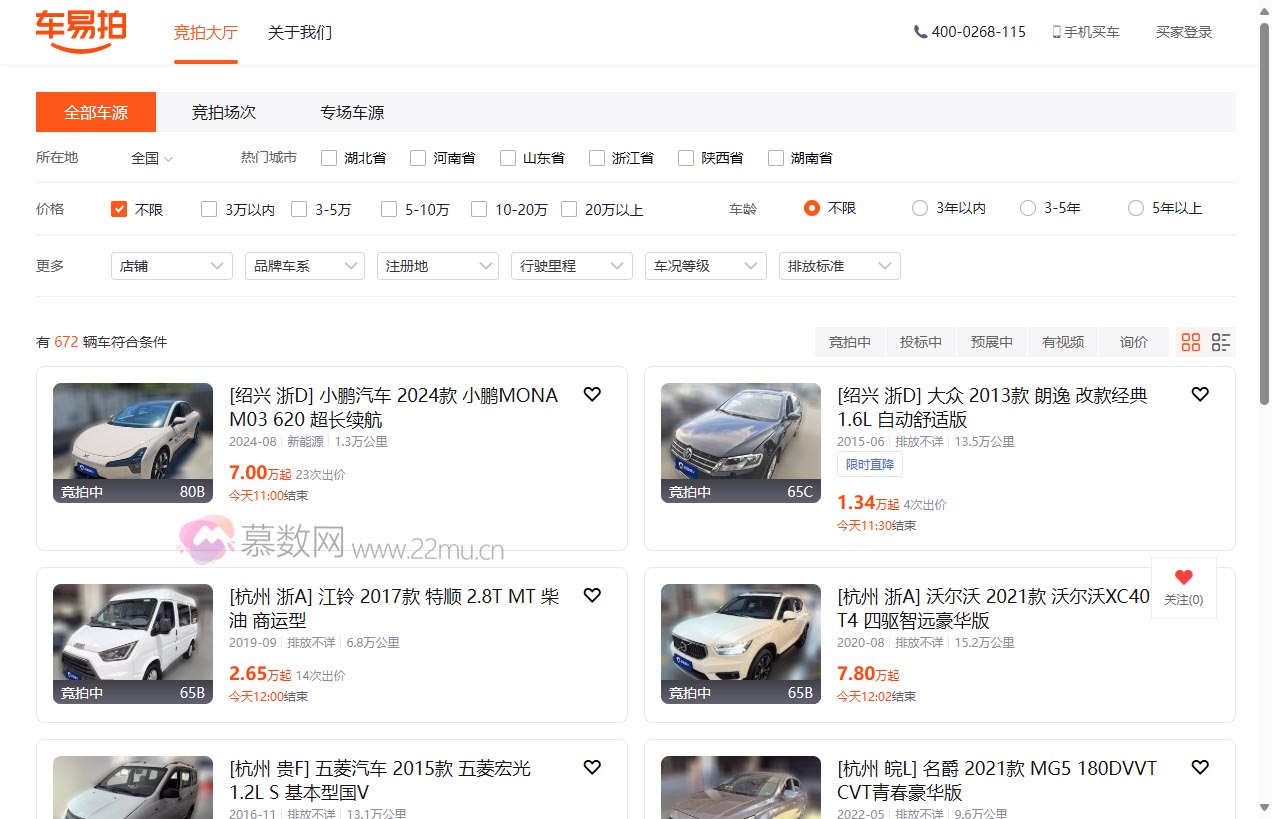Open the 排放标准 dropdown

pyautogui.click(x=839, y=266)
